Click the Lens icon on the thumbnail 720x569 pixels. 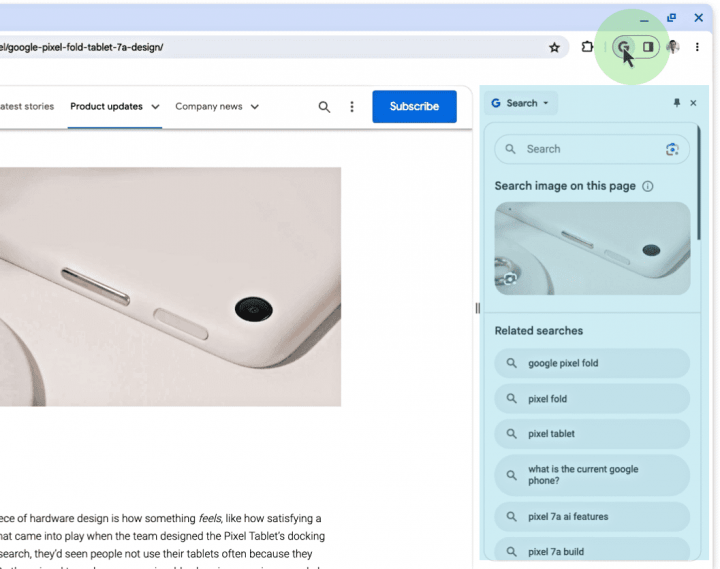point(510,278)
